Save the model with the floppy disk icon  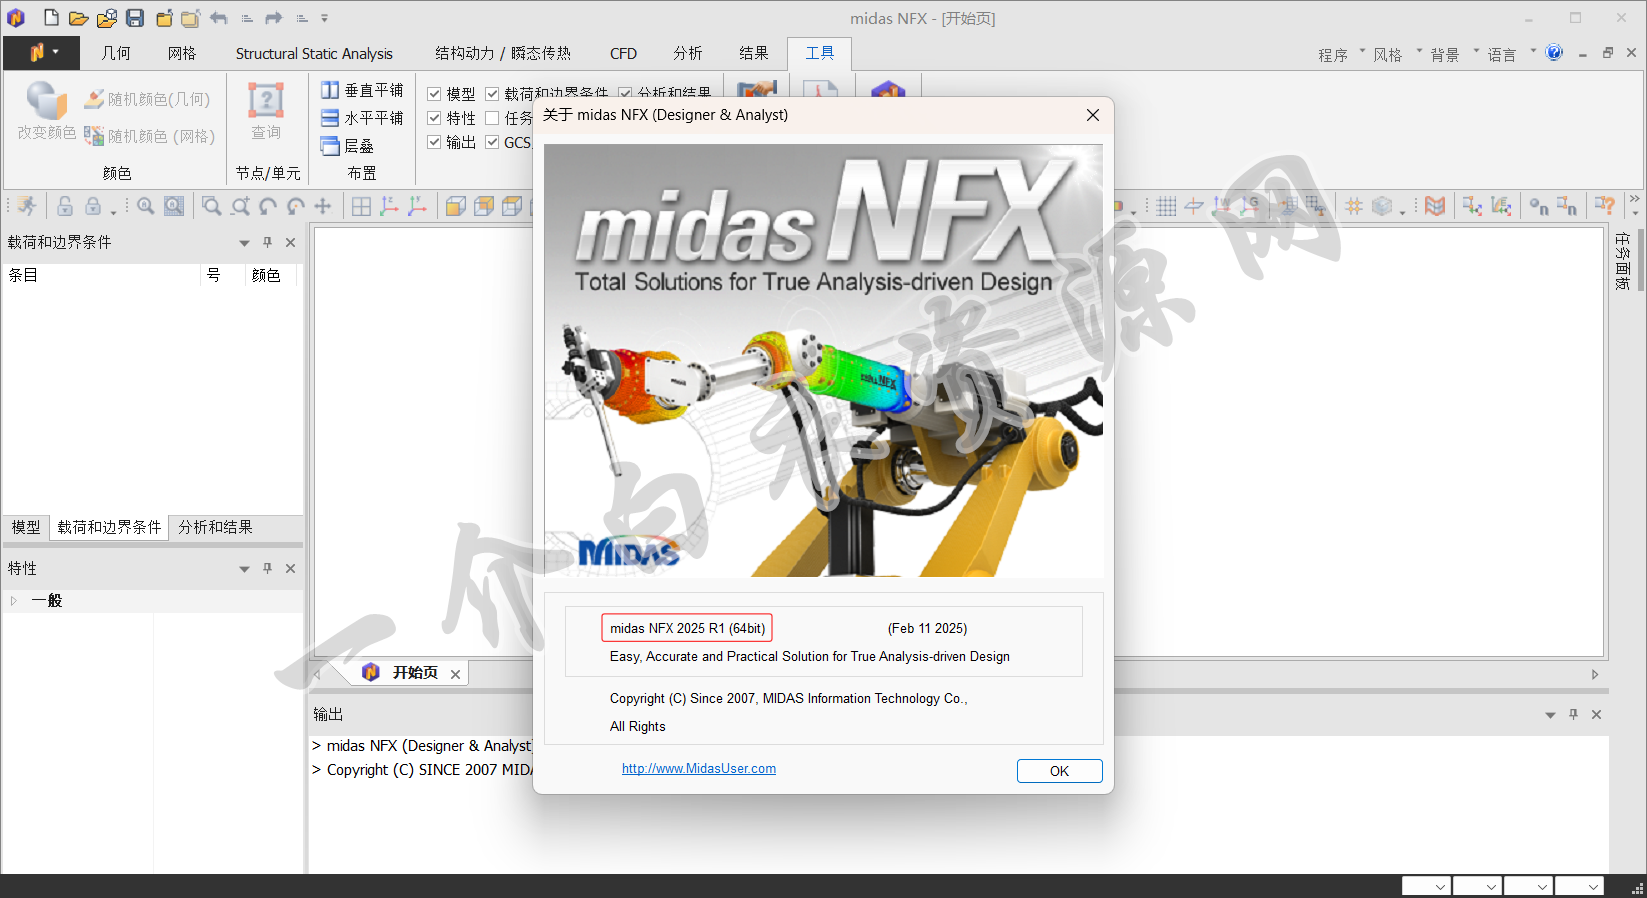coord(135,18)
